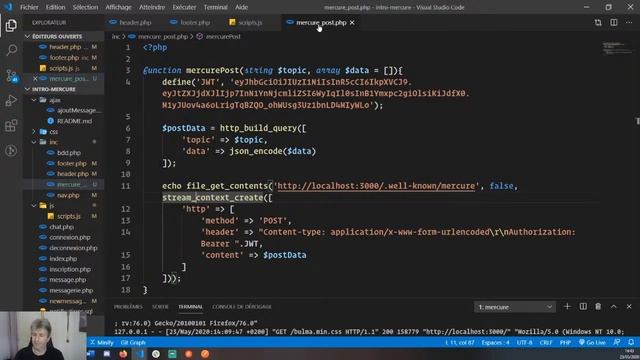Show the Console de débogage tab

[242, 307]
